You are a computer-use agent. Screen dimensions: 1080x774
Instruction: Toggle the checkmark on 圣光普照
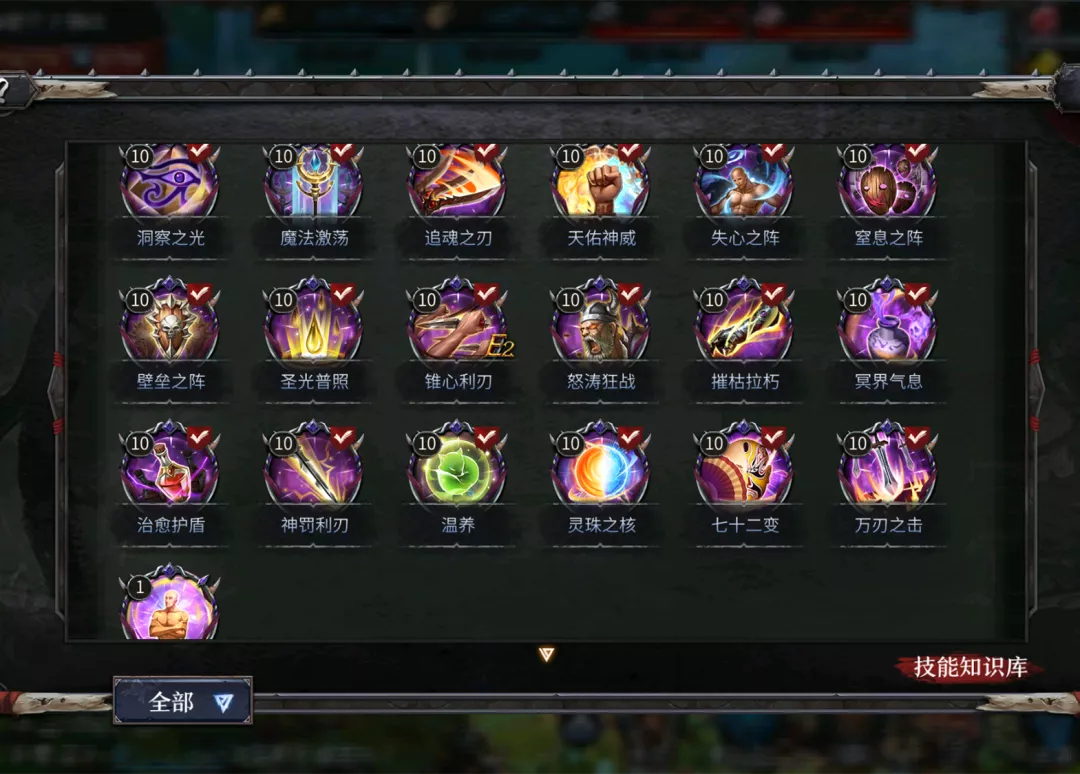pos(342,295)
